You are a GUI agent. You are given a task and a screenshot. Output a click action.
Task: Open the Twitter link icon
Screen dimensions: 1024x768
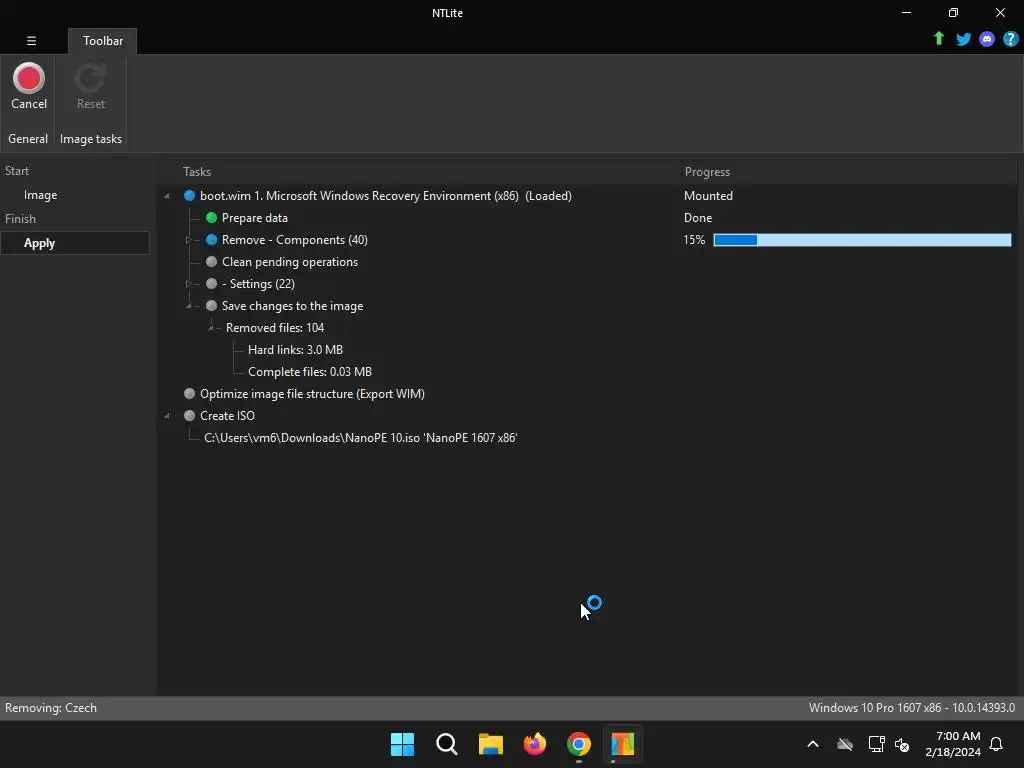(963, 39)
